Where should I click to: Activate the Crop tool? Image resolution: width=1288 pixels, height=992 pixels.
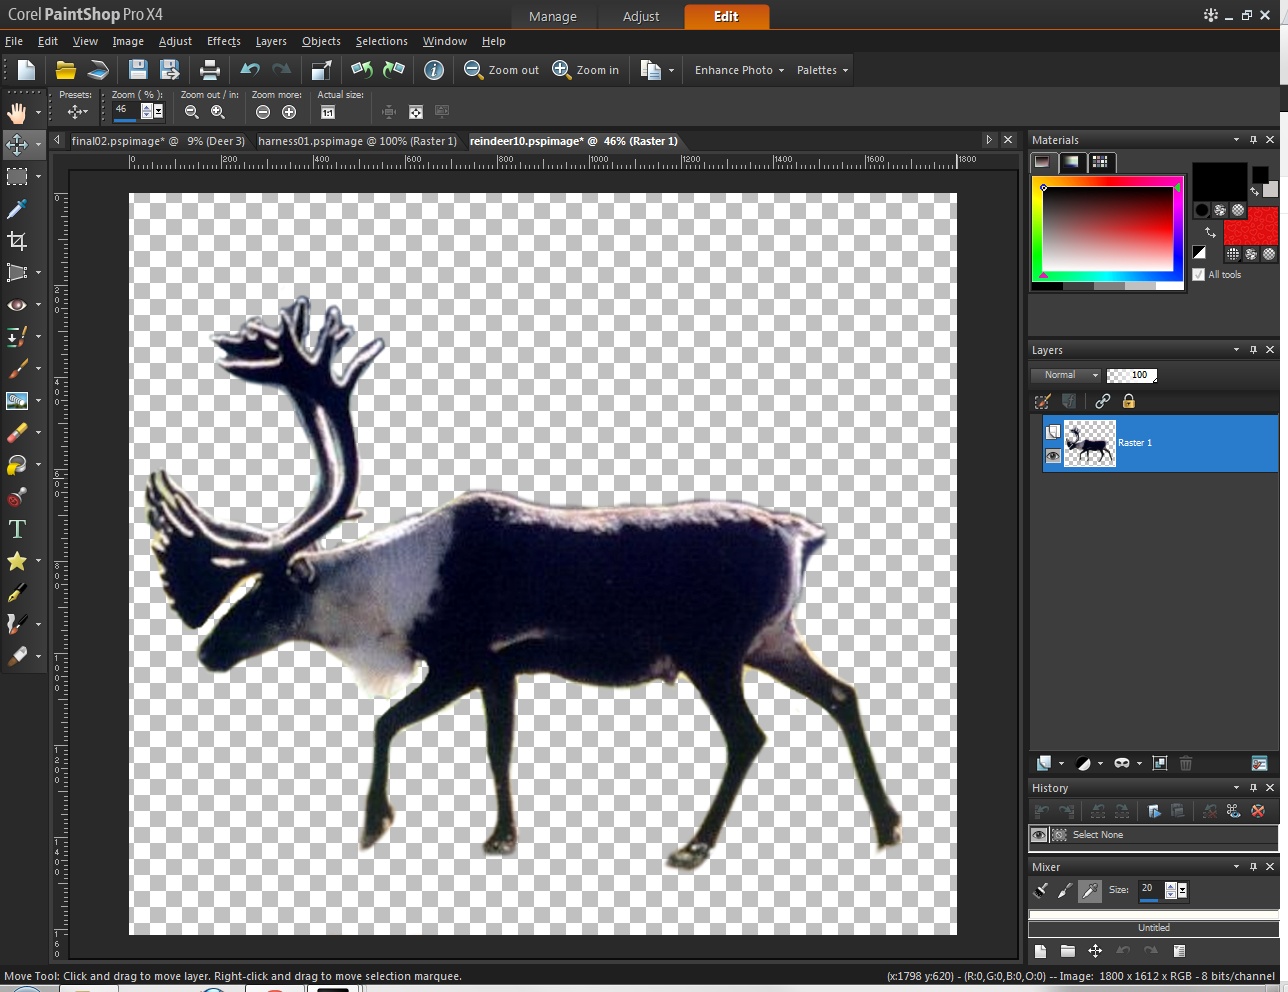tap(16, 240)
